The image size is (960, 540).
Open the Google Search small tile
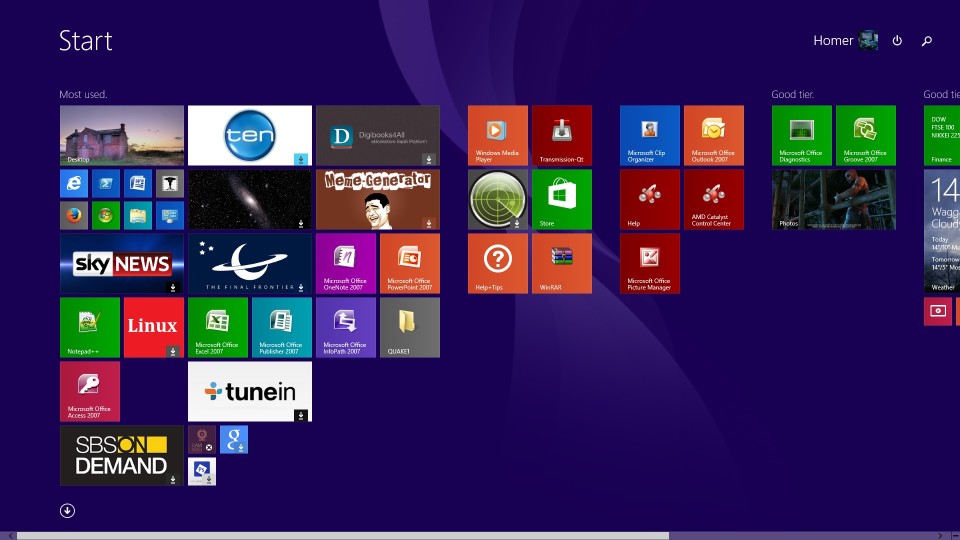(x=234, y=440)
